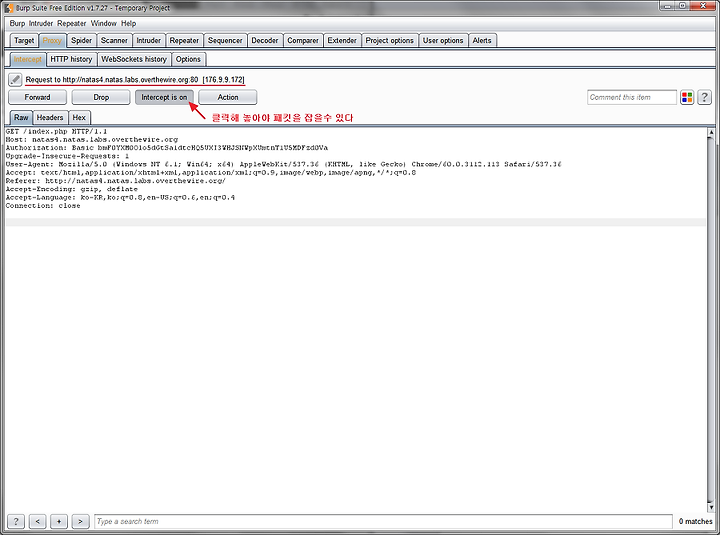Open the Repeater menu in menu bar
Viewport: 720px width, 535px height.
tap(72, 23)
